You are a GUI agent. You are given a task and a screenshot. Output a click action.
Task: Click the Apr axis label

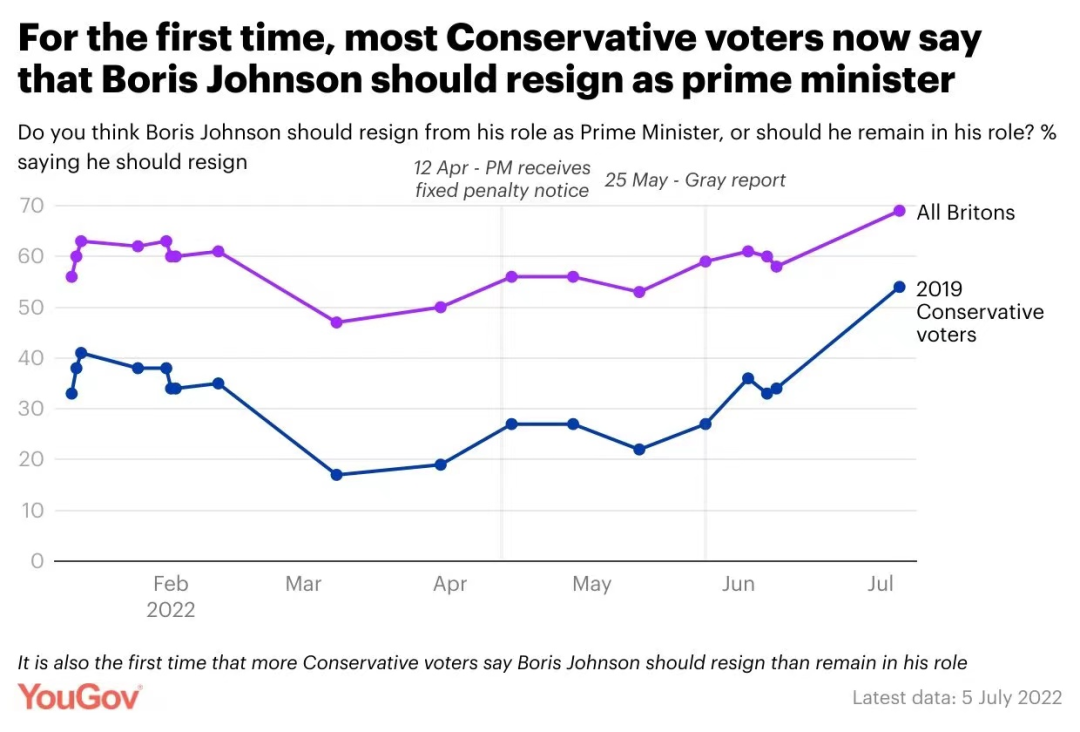point(450,584)
